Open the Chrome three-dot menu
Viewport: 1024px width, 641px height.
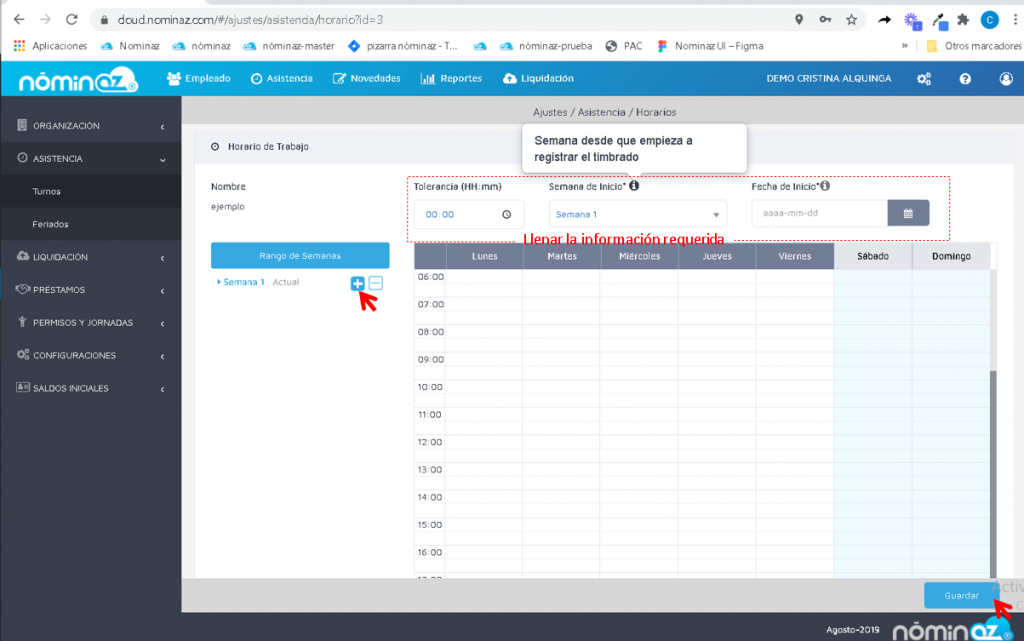(x=1016, y=20)
